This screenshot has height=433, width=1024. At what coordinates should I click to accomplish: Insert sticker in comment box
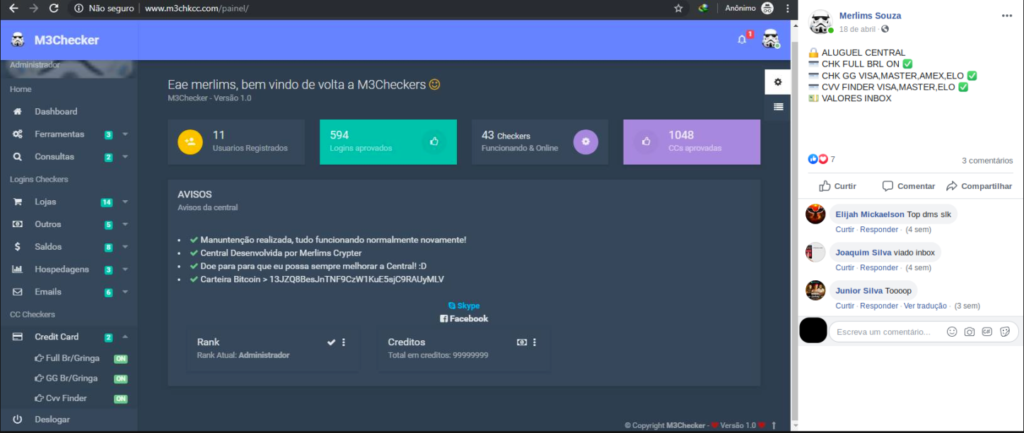point(1004,332)
